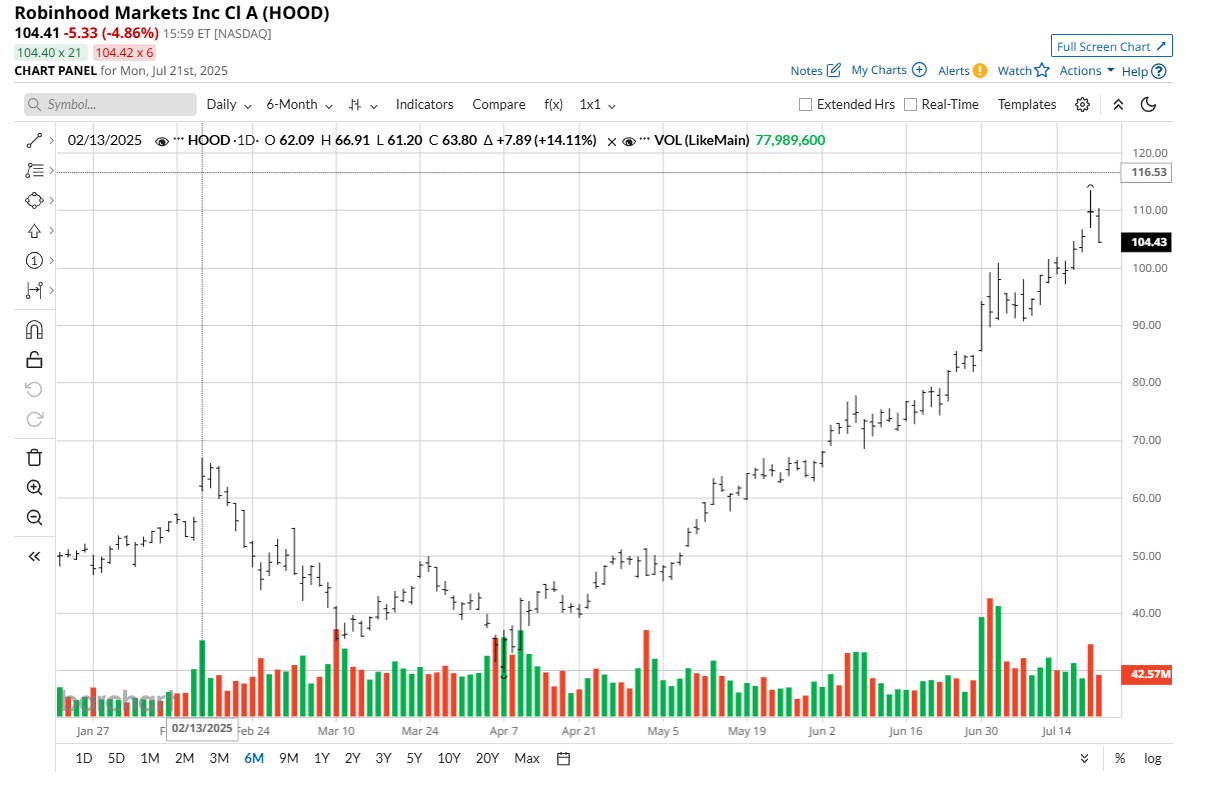Expand more options double chevron down

(1085, 758)
